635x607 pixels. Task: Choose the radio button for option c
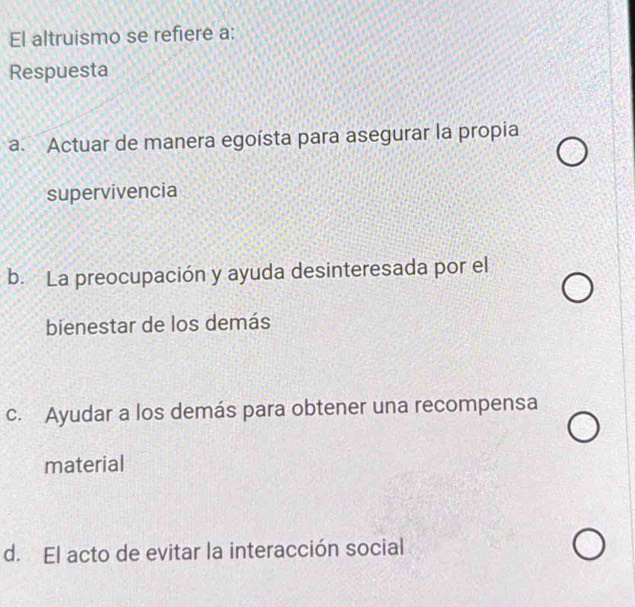[x=582, y=430]
